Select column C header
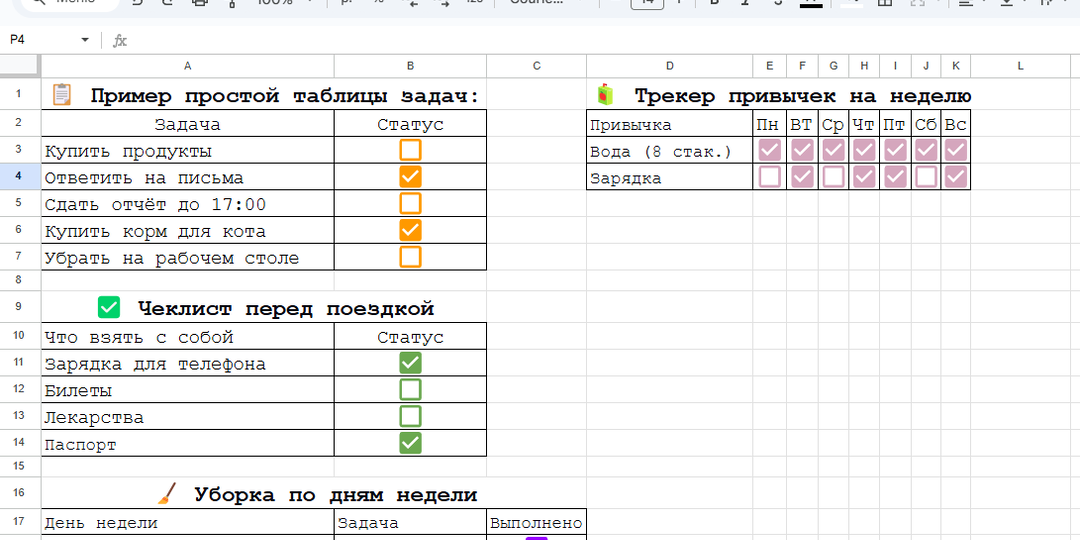The image size is (1080, 540). [537, 66]
